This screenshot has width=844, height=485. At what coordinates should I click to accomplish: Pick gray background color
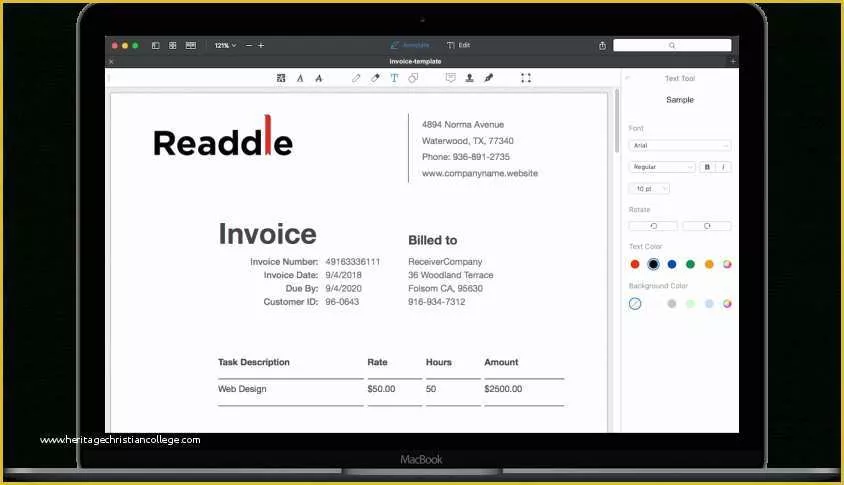pyautogui.click(x=672, y=304)
